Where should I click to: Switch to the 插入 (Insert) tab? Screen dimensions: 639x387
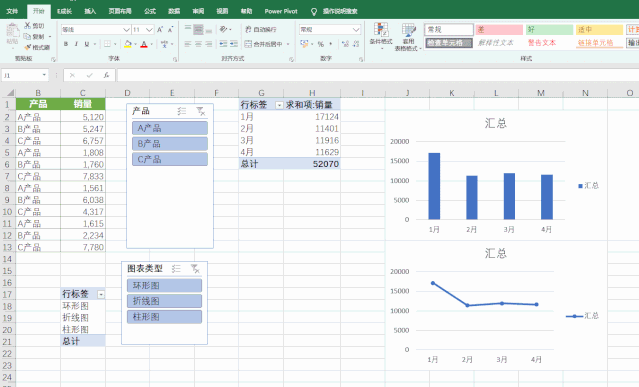[90, 11]
